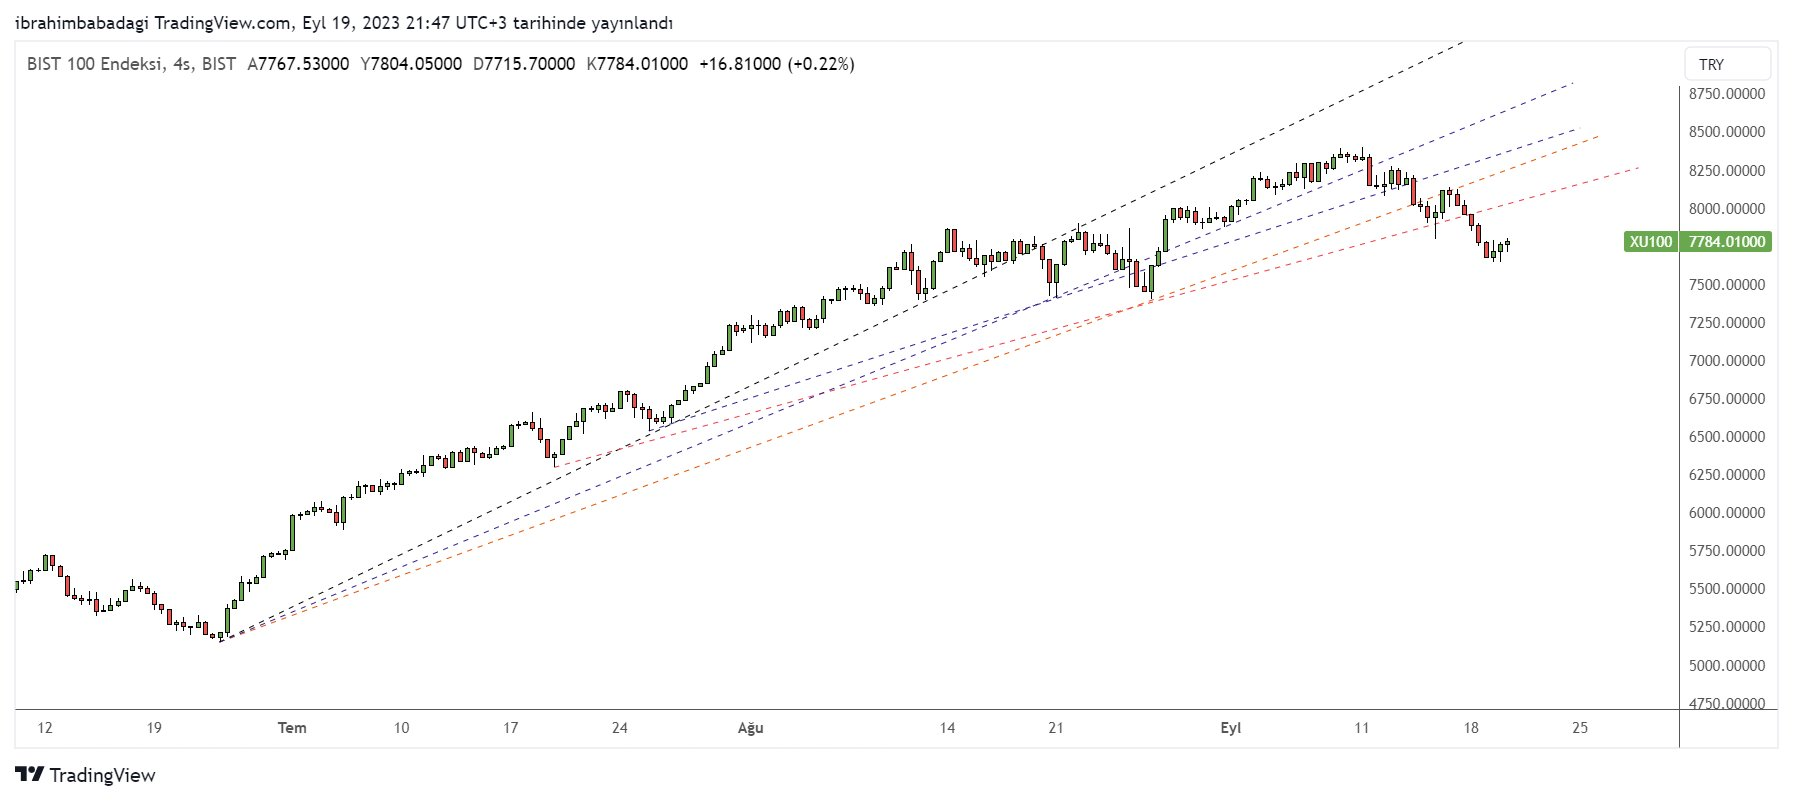Click date 25 on the time axis
Image resolution: width=1793 pixels, height=801 pixels.
pos(1580,728)
